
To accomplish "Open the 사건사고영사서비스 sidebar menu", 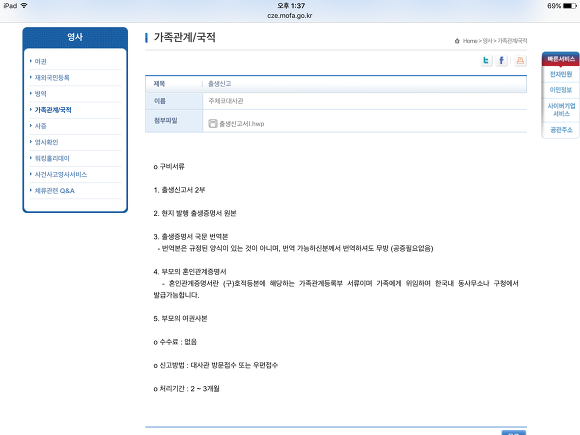I will [61, 175].
